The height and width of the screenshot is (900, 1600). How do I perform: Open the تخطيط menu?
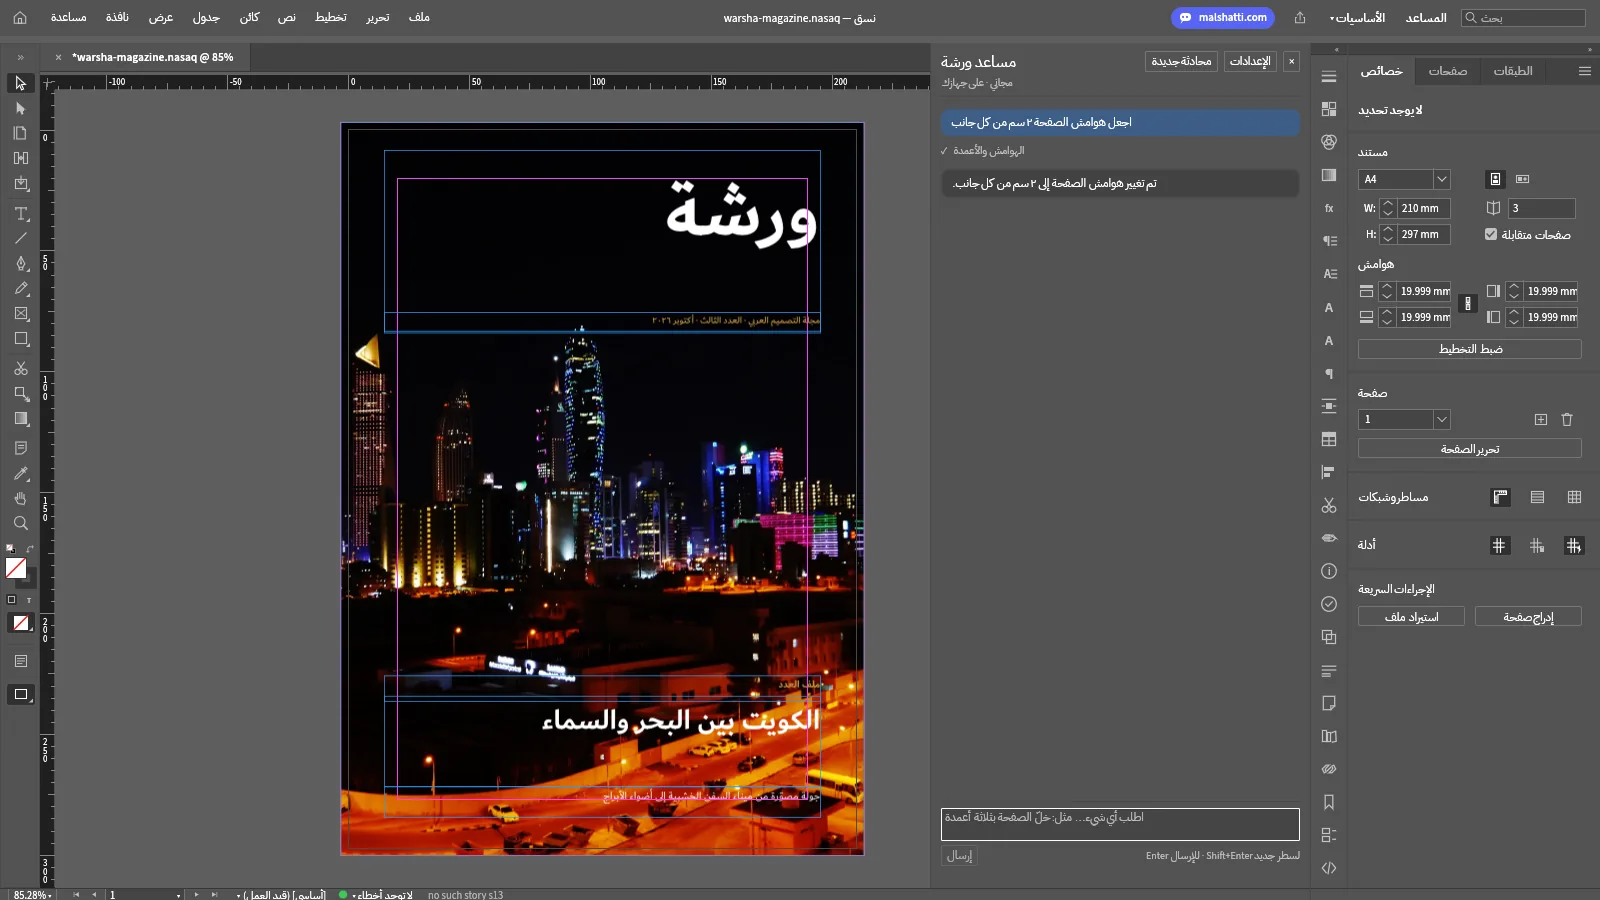(331, 17)
